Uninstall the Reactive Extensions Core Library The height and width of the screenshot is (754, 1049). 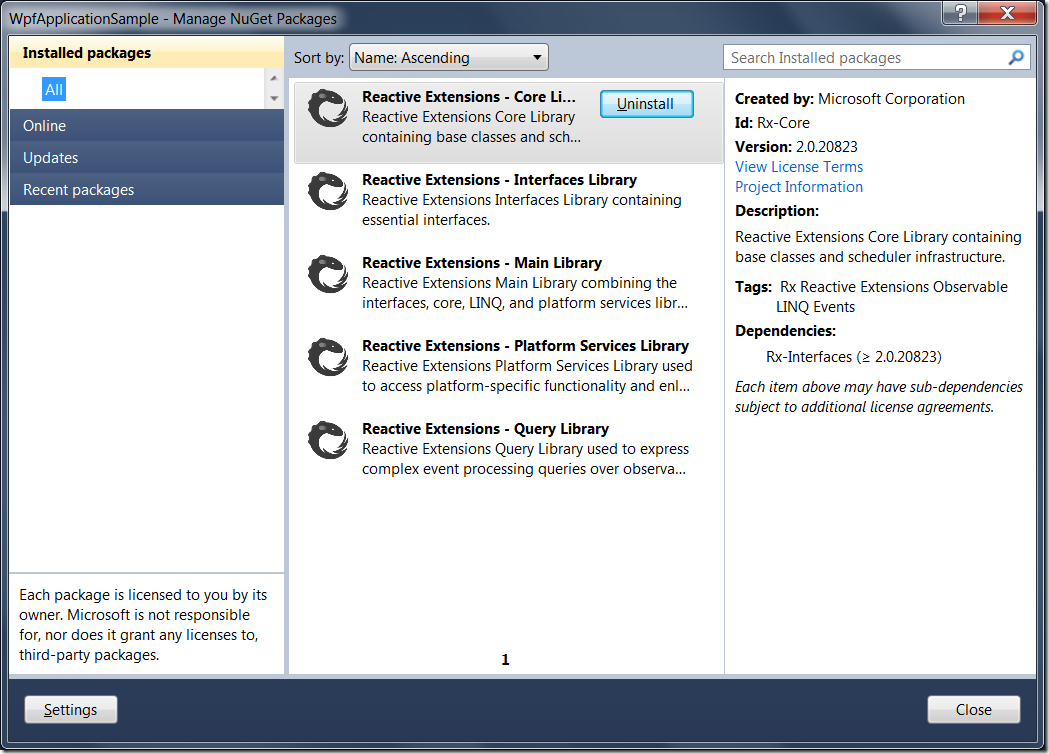(x=646, y=104)
